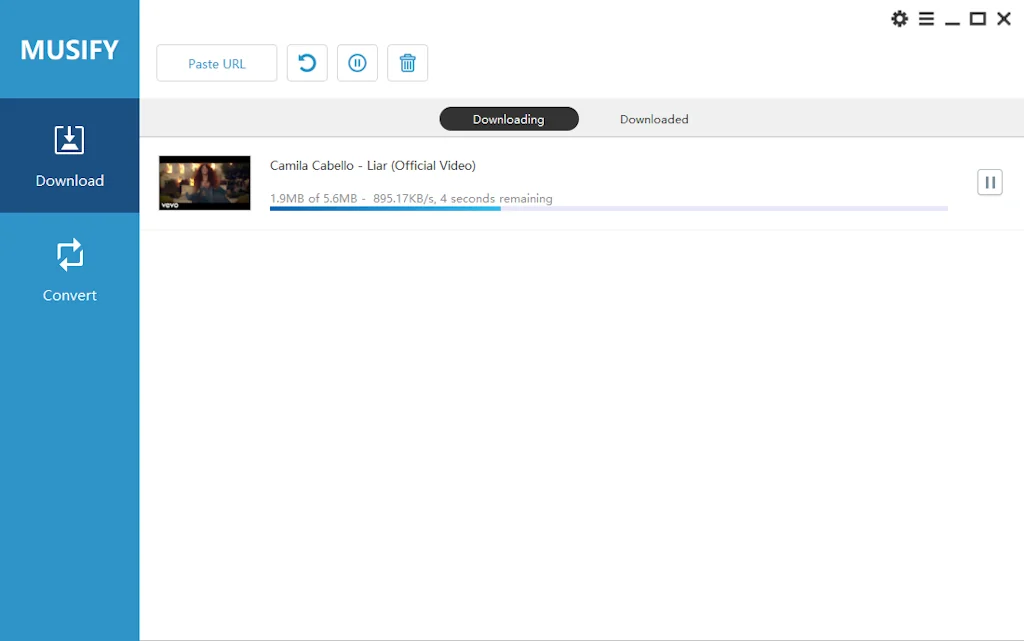The height and width of the screenshot is (641, 1024).
Task: Minimize the Musify window
Action: tap(952, 19)
